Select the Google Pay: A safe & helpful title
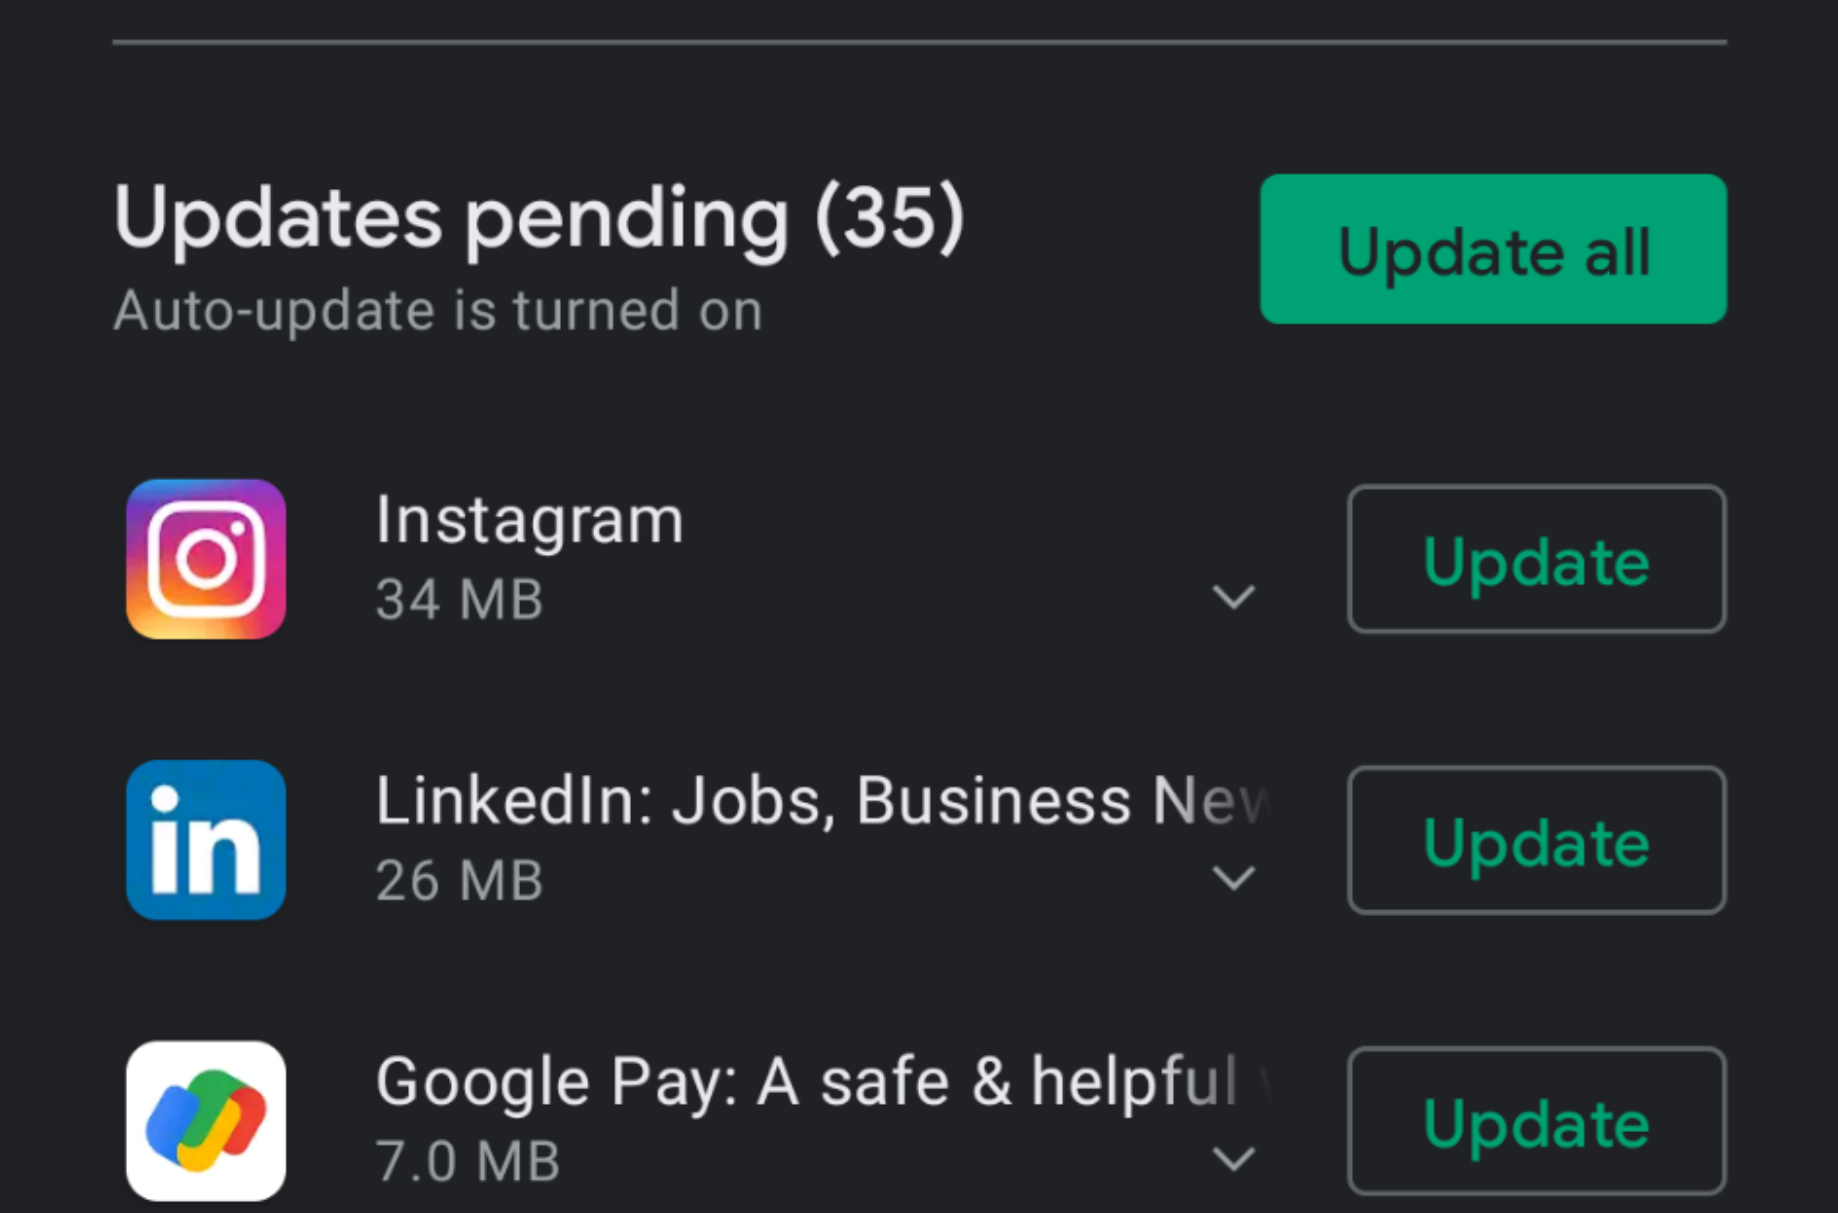This screenshot has height=1213, width=1838. point(822,1082)
